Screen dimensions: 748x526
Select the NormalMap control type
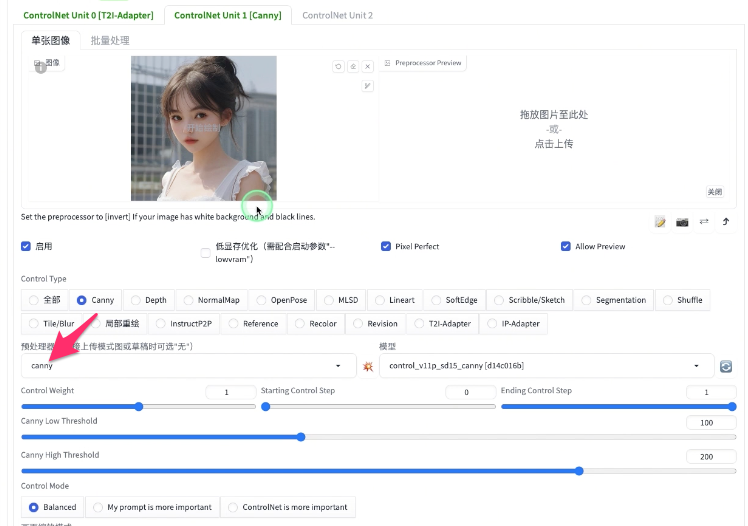tap(212, 300)
